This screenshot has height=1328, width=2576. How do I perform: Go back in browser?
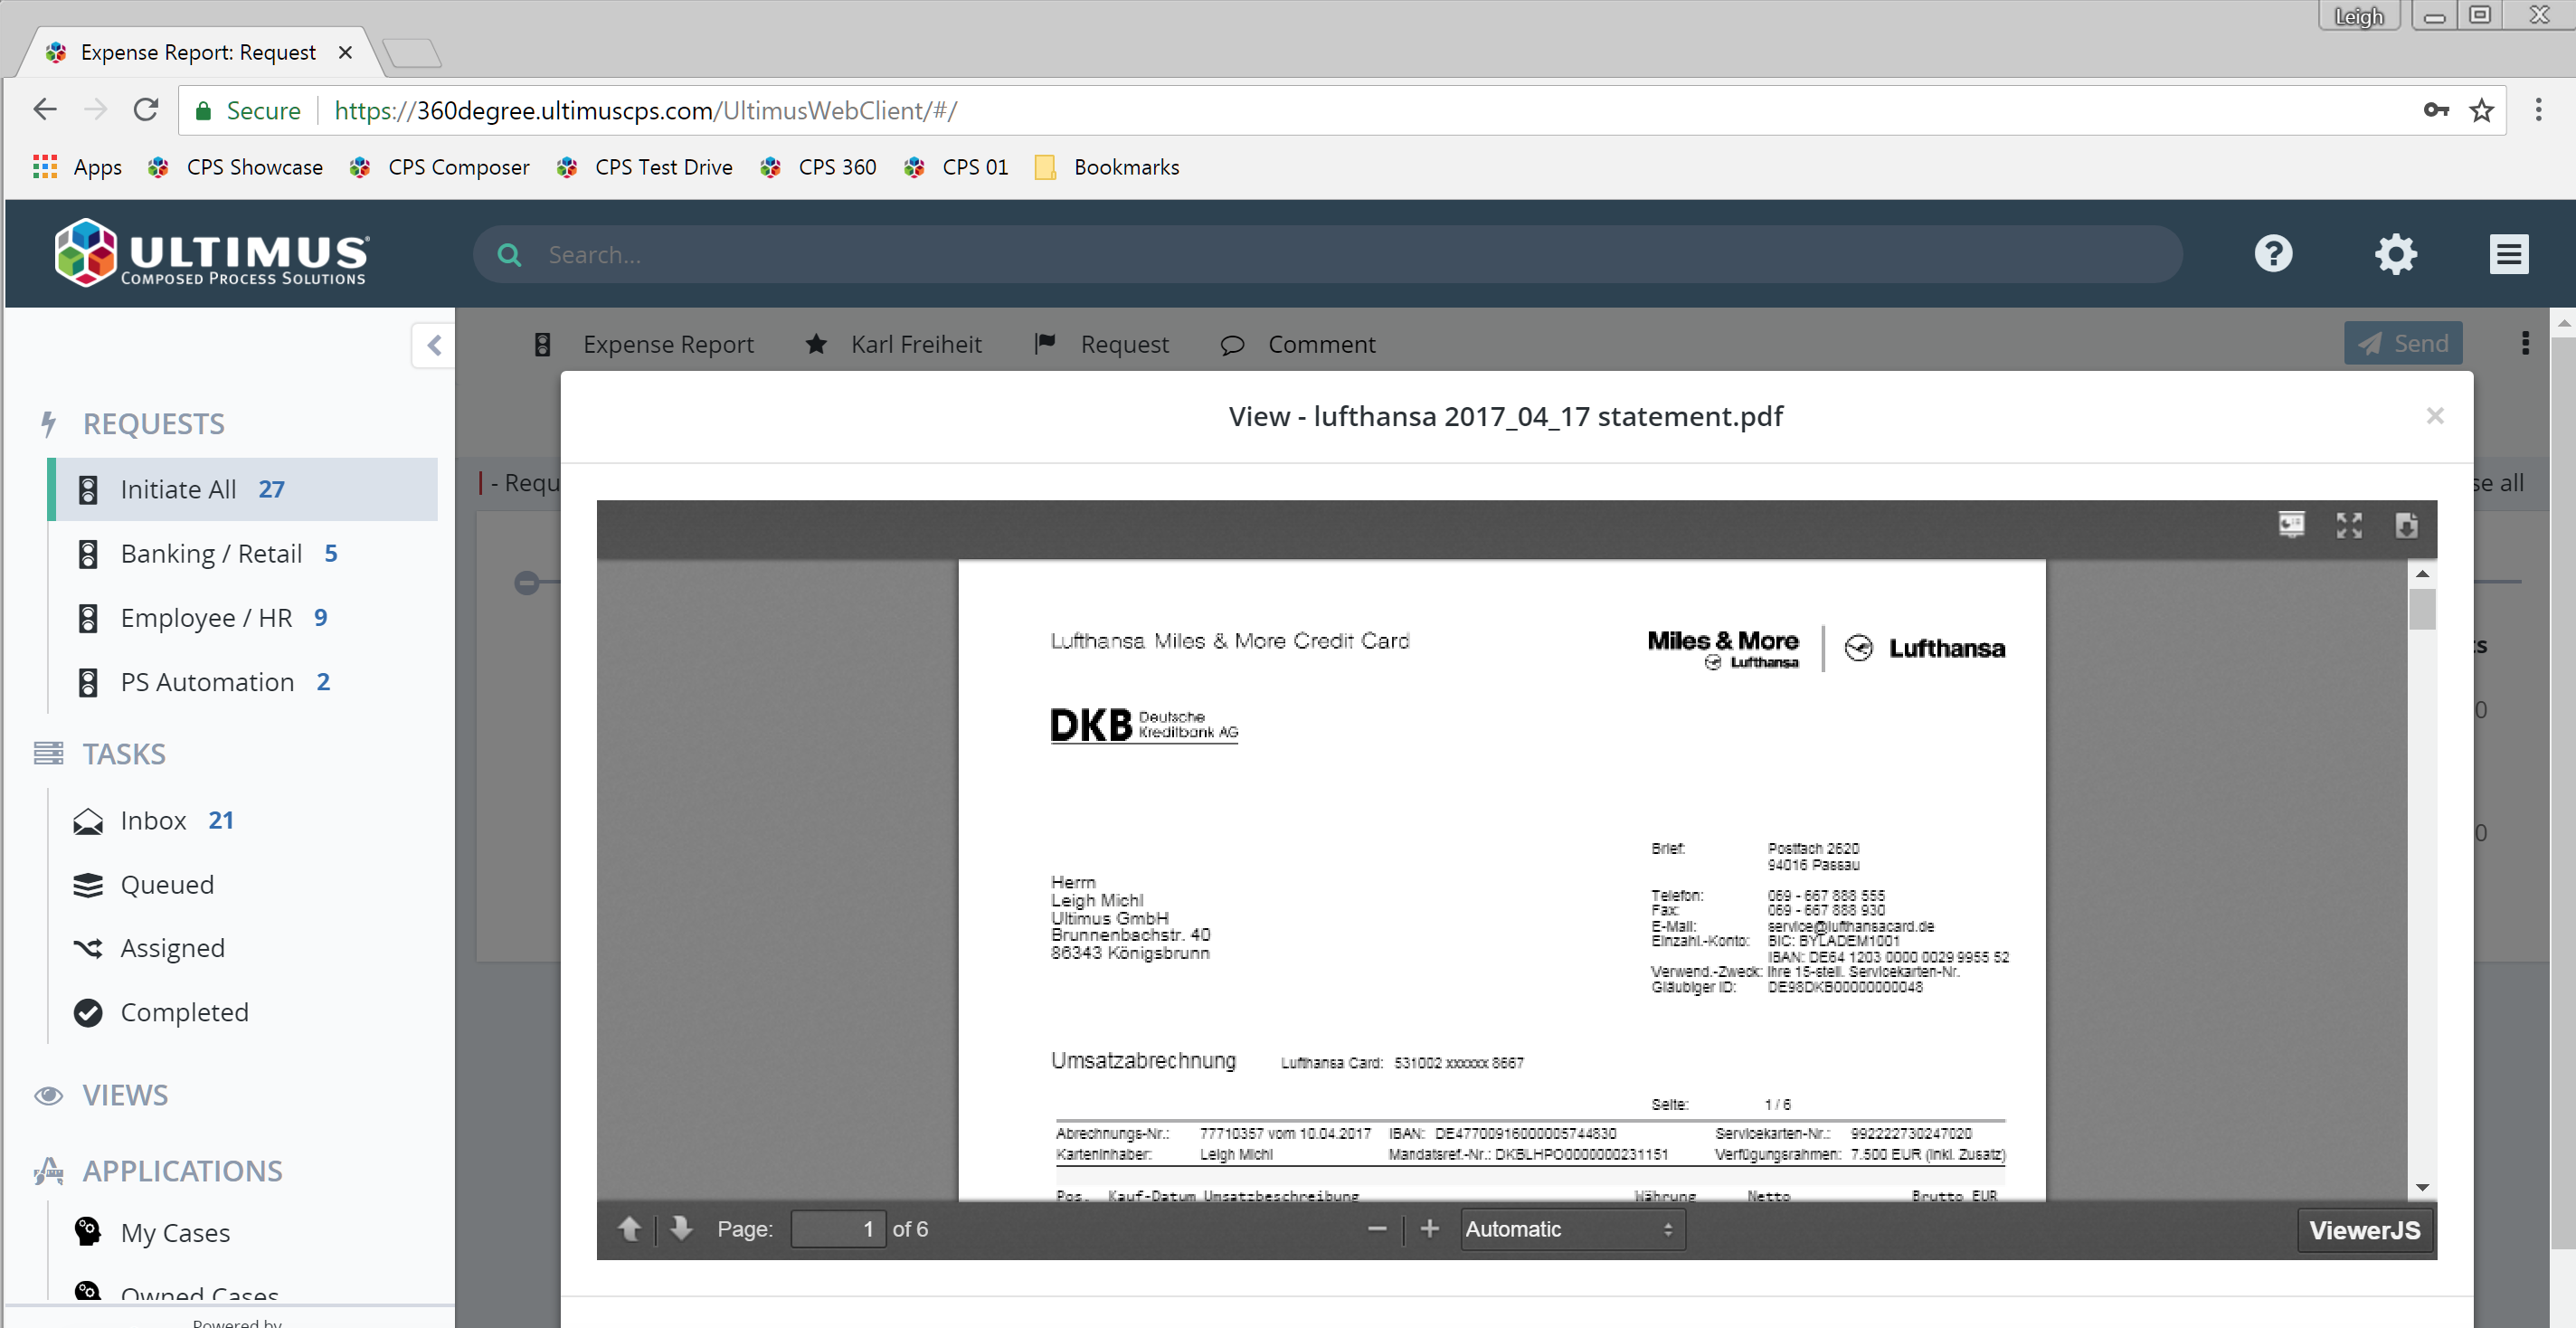45,109
